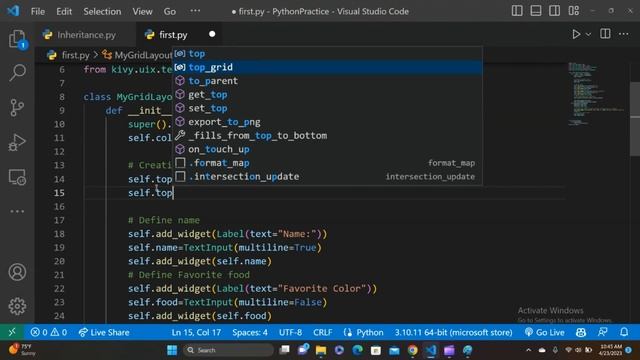Open the View menu

[142, 11]
